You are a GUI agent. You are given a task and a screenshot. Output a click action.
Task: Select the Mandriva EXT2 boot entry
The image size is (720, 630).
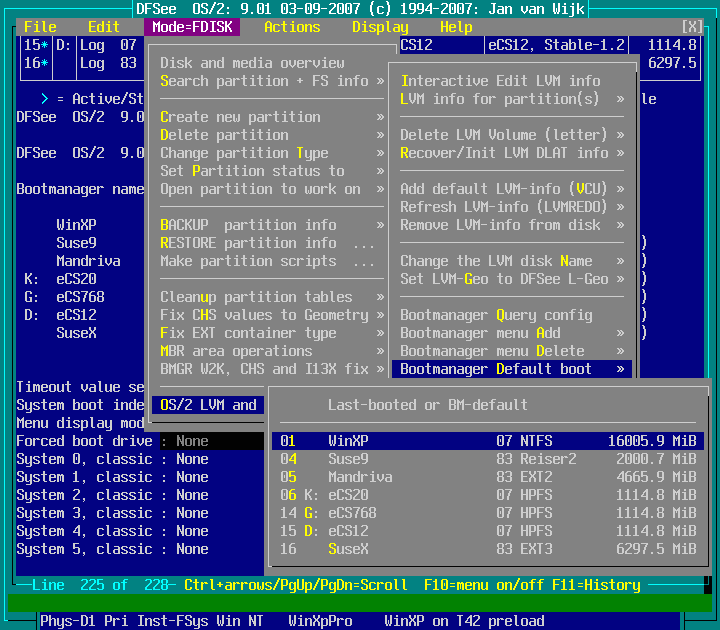point(487,477)
